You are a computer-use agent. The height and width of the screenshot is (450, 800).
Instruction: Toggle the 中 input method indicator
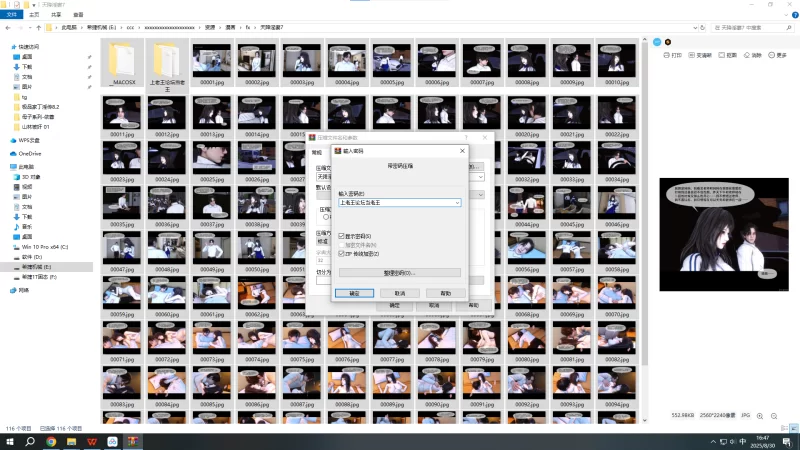742,441
